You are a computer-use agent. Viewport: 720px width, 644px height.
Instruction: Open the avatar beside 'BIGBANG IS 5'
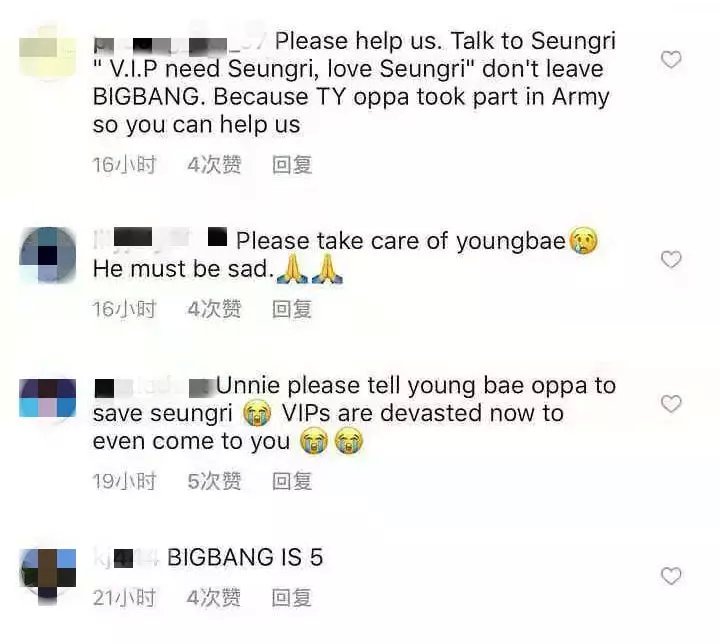pos(48,575)
